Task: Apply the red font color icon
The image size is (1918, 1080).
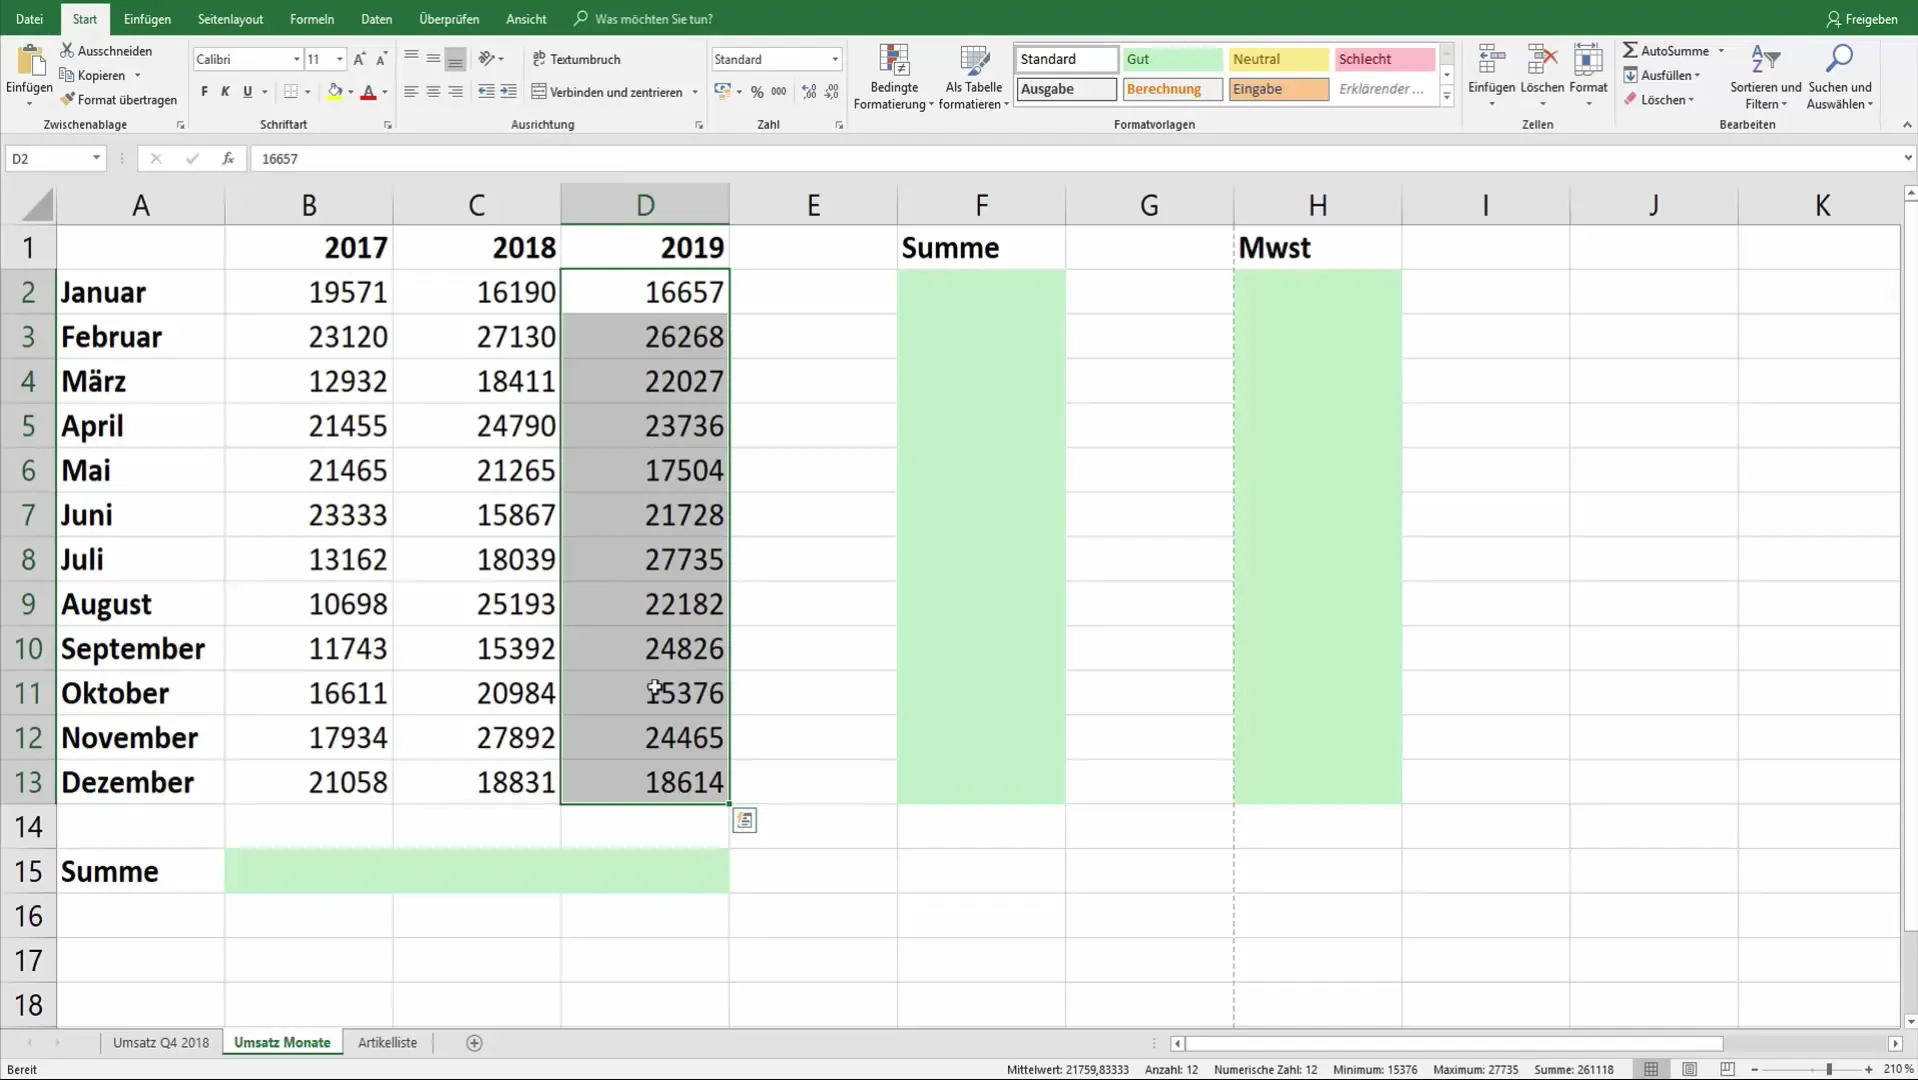Action: (368, 91)
